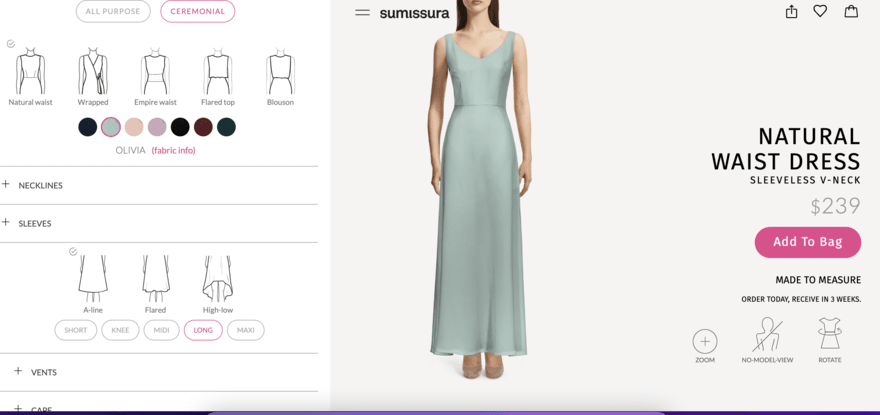Viewport: 880px width, 415px height.
Task: Set skirt length to Midi
Action: [162, 330]
